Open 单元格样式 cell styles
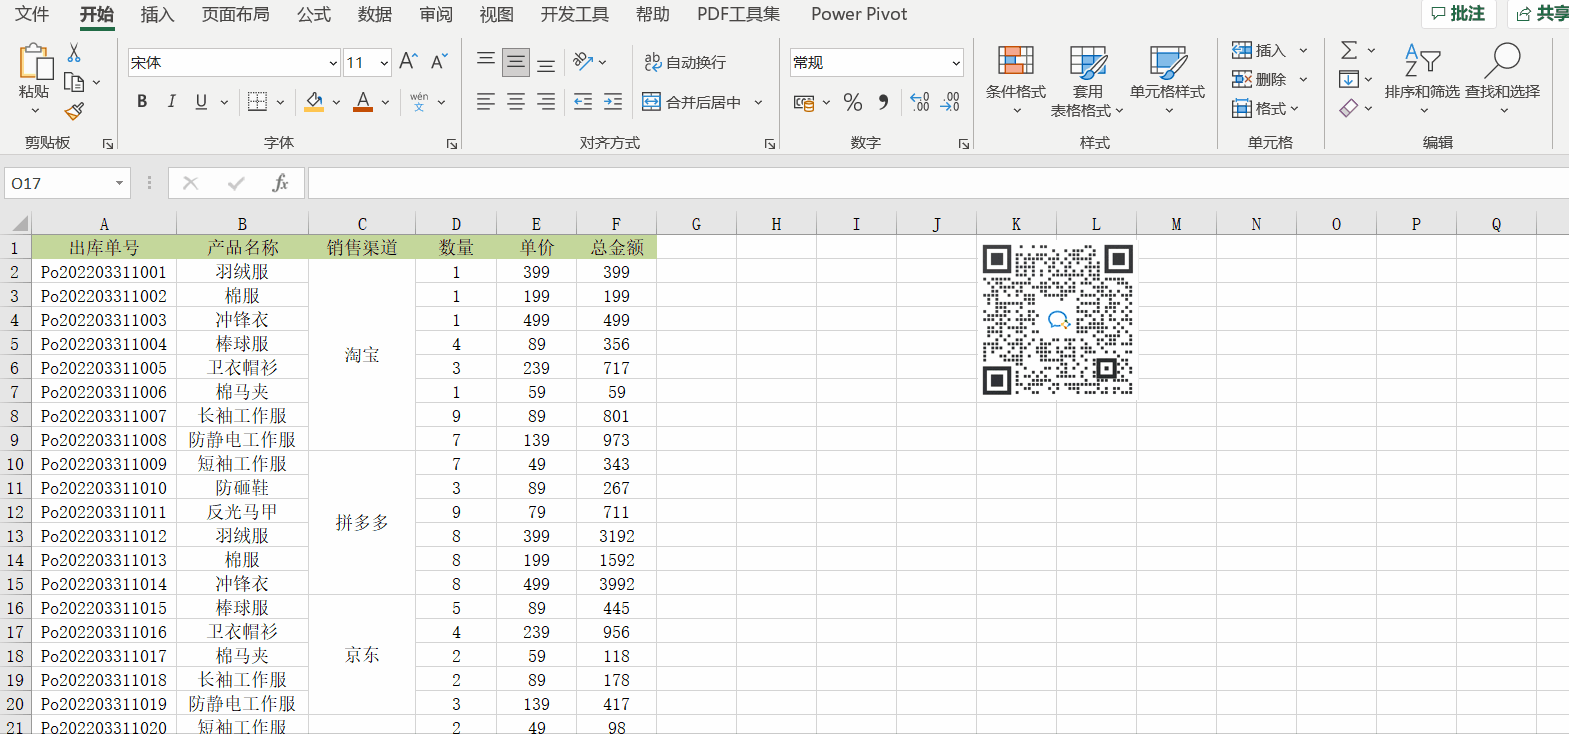 pos(1167,80)
